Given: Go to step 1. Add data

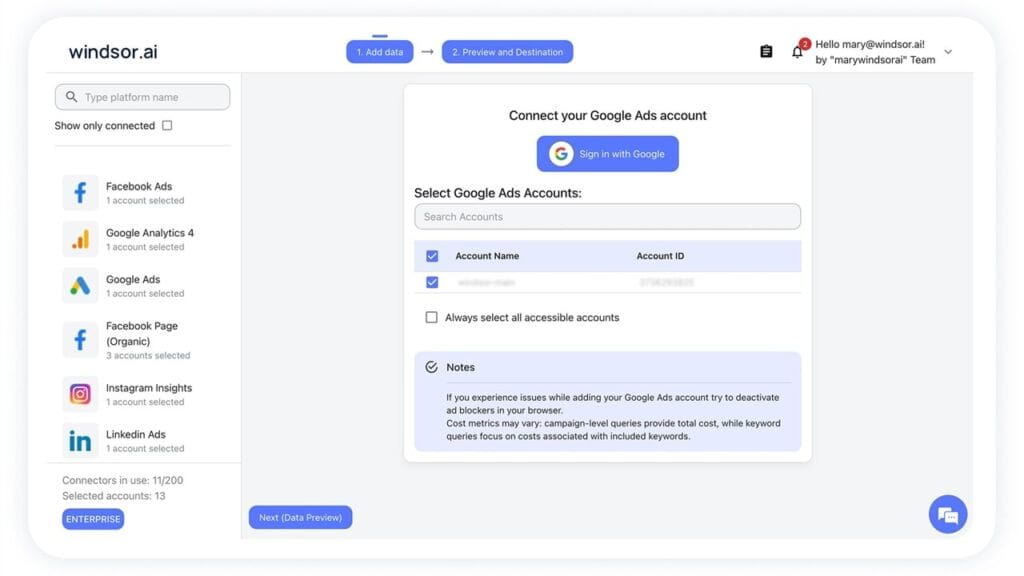Looking at the screenshot, I should (379, 52).
